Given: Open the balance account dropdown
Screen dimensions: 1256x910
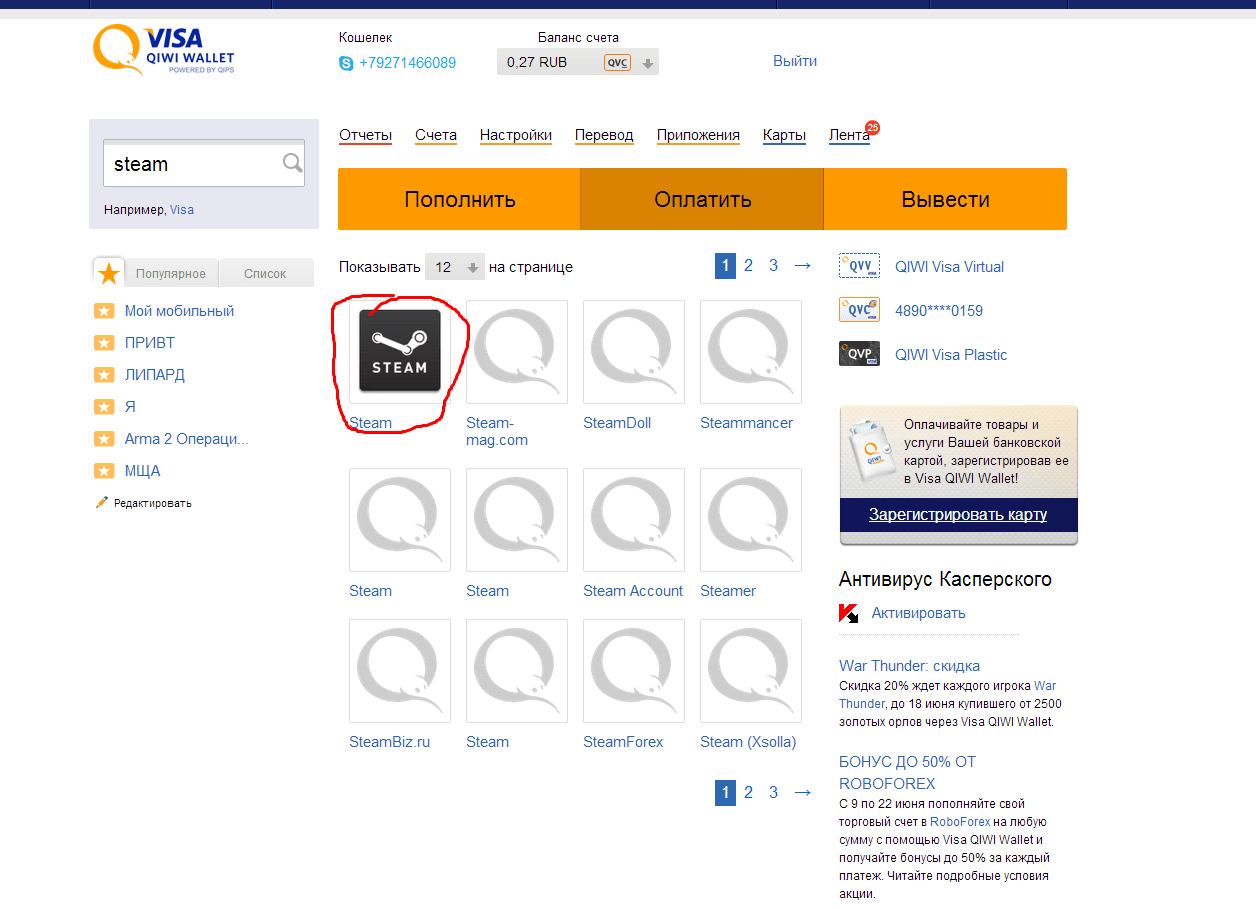Looking at the screenshot, I should [x=578, y=62].
